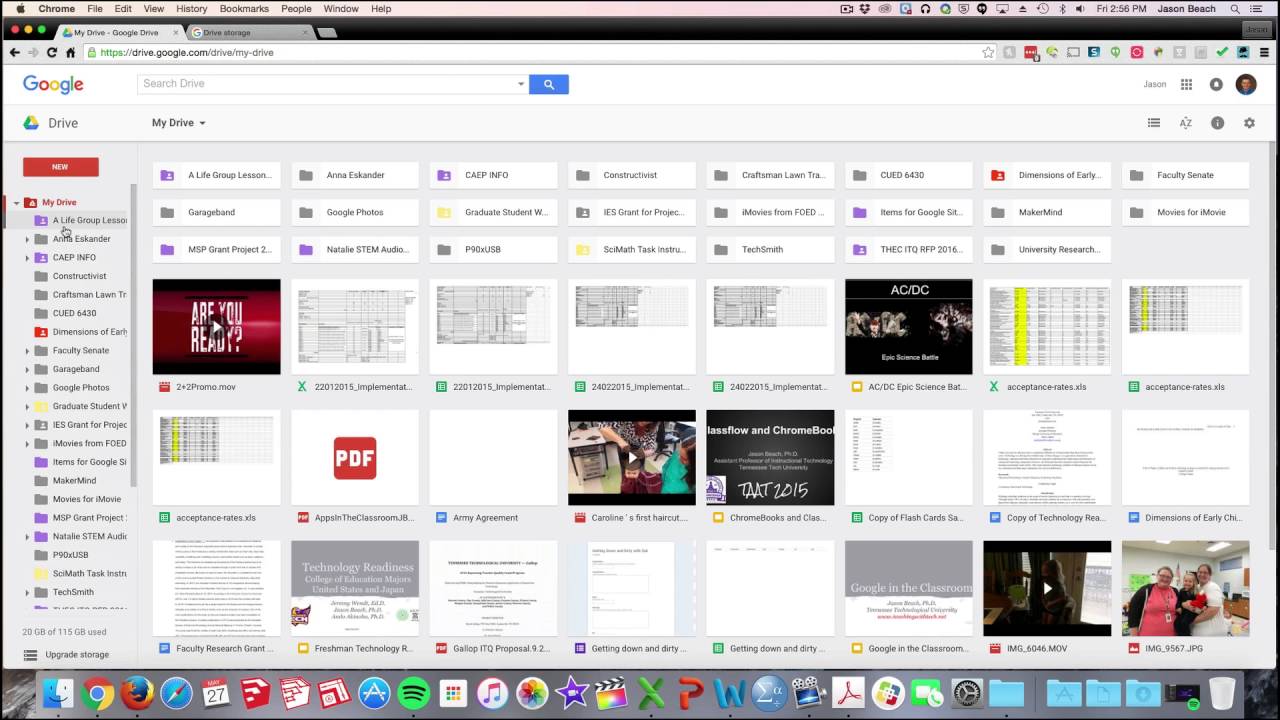Bookmark page with star icon

click(x=988, y=52)
